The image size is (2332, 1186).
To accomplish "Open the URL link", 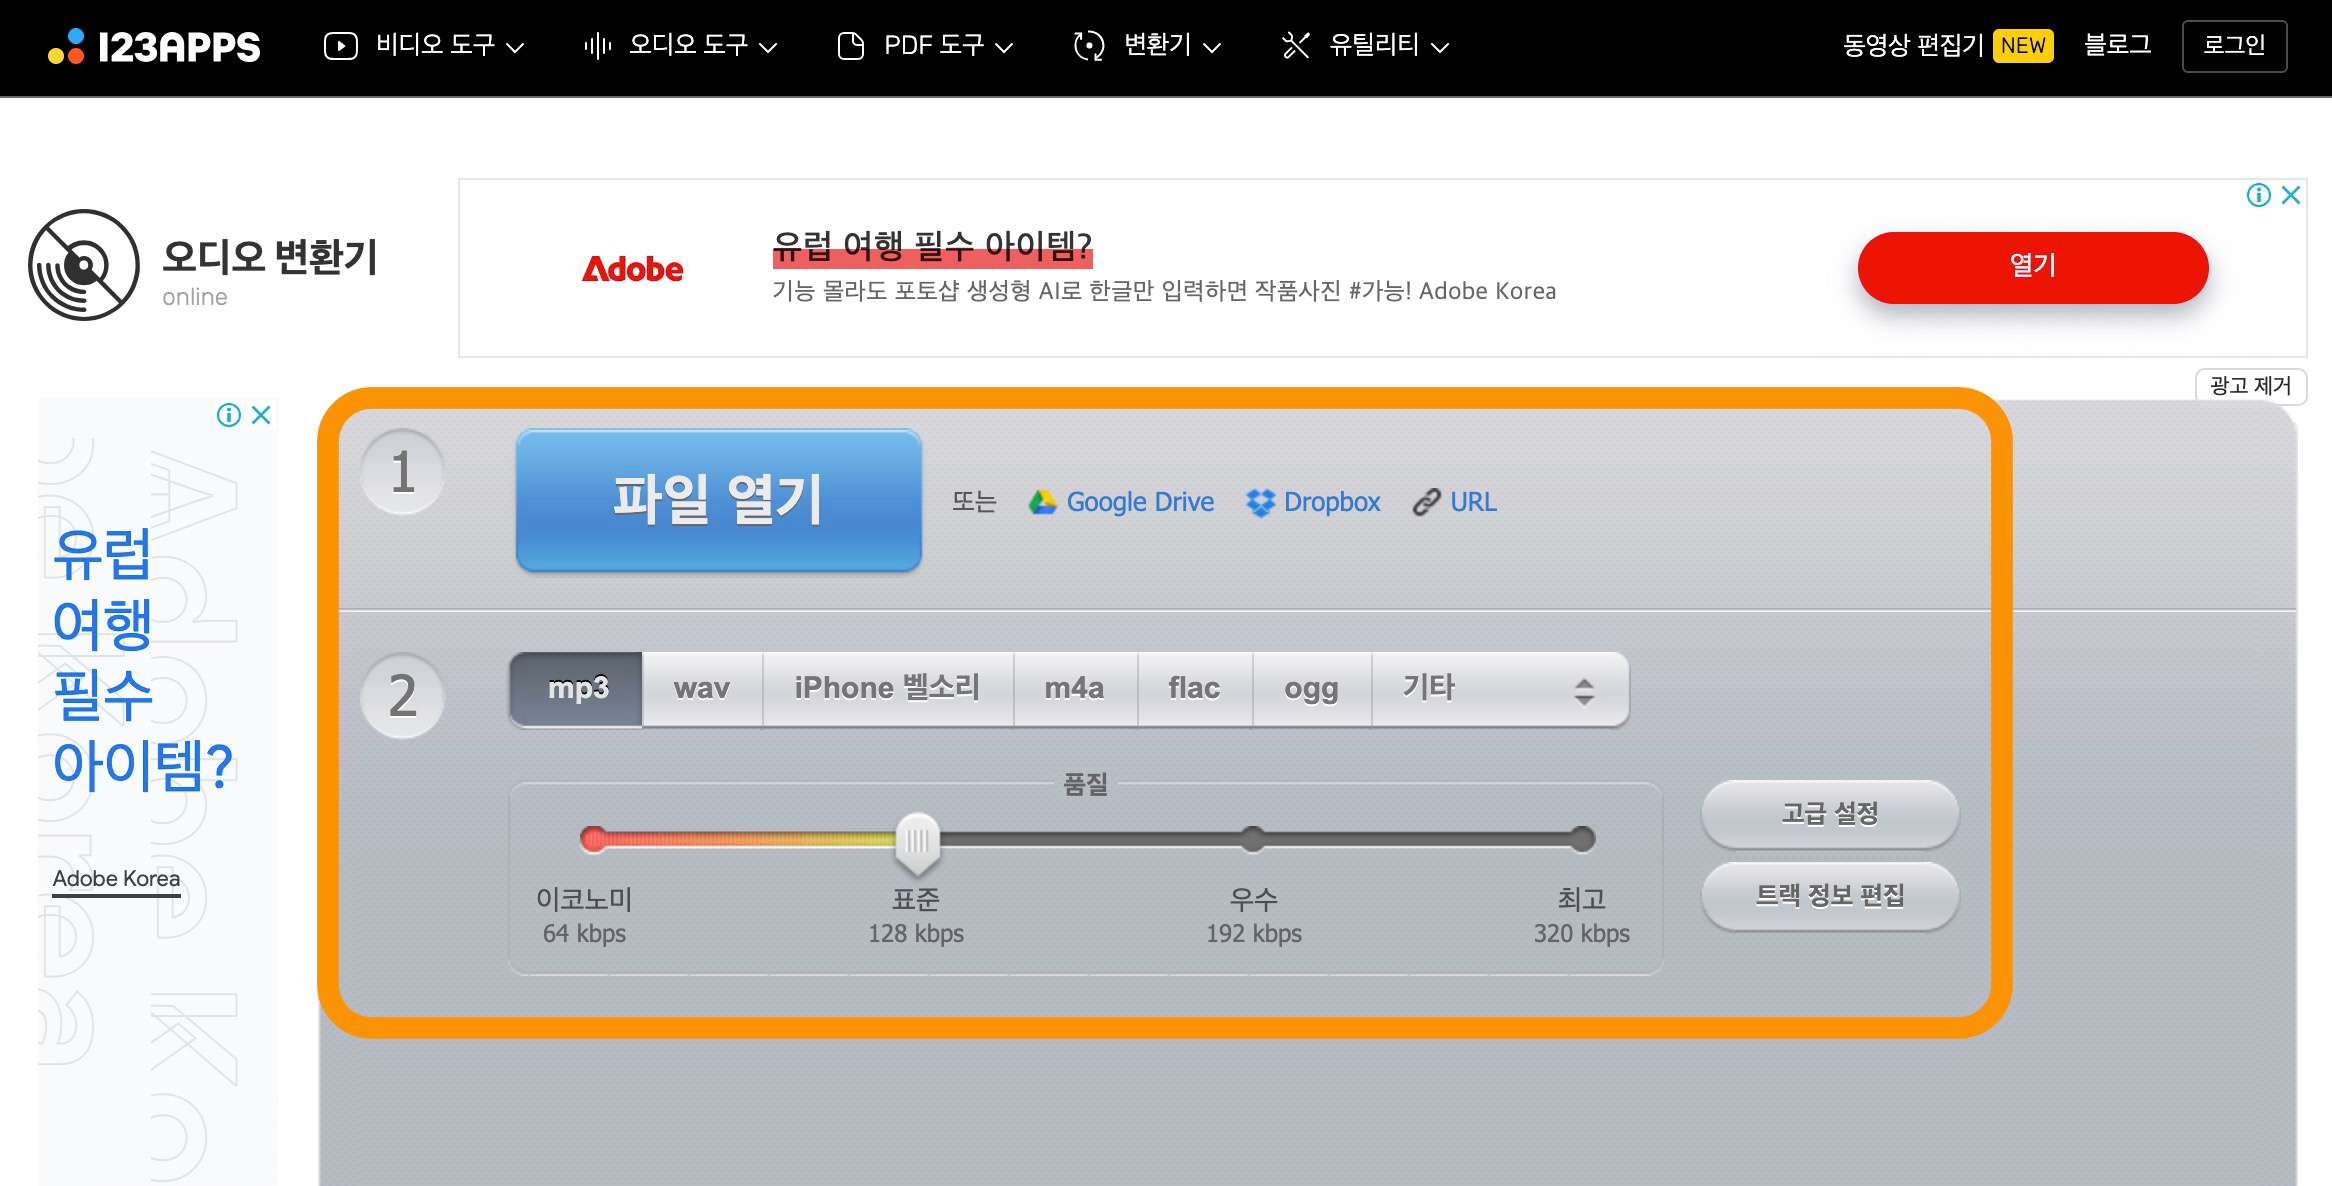I will pos(1473,502).
